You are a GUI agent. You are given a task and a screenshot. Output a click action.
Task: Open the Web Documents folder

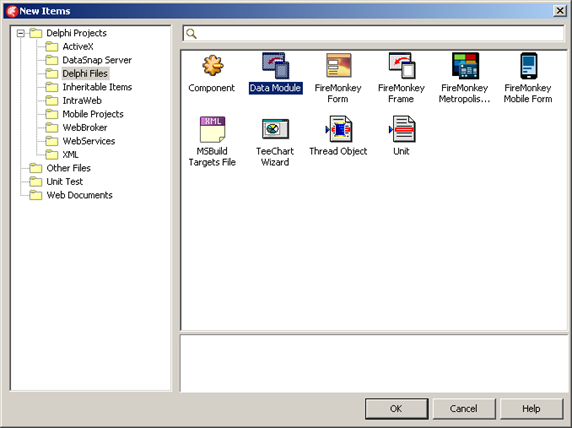point(79,195)
